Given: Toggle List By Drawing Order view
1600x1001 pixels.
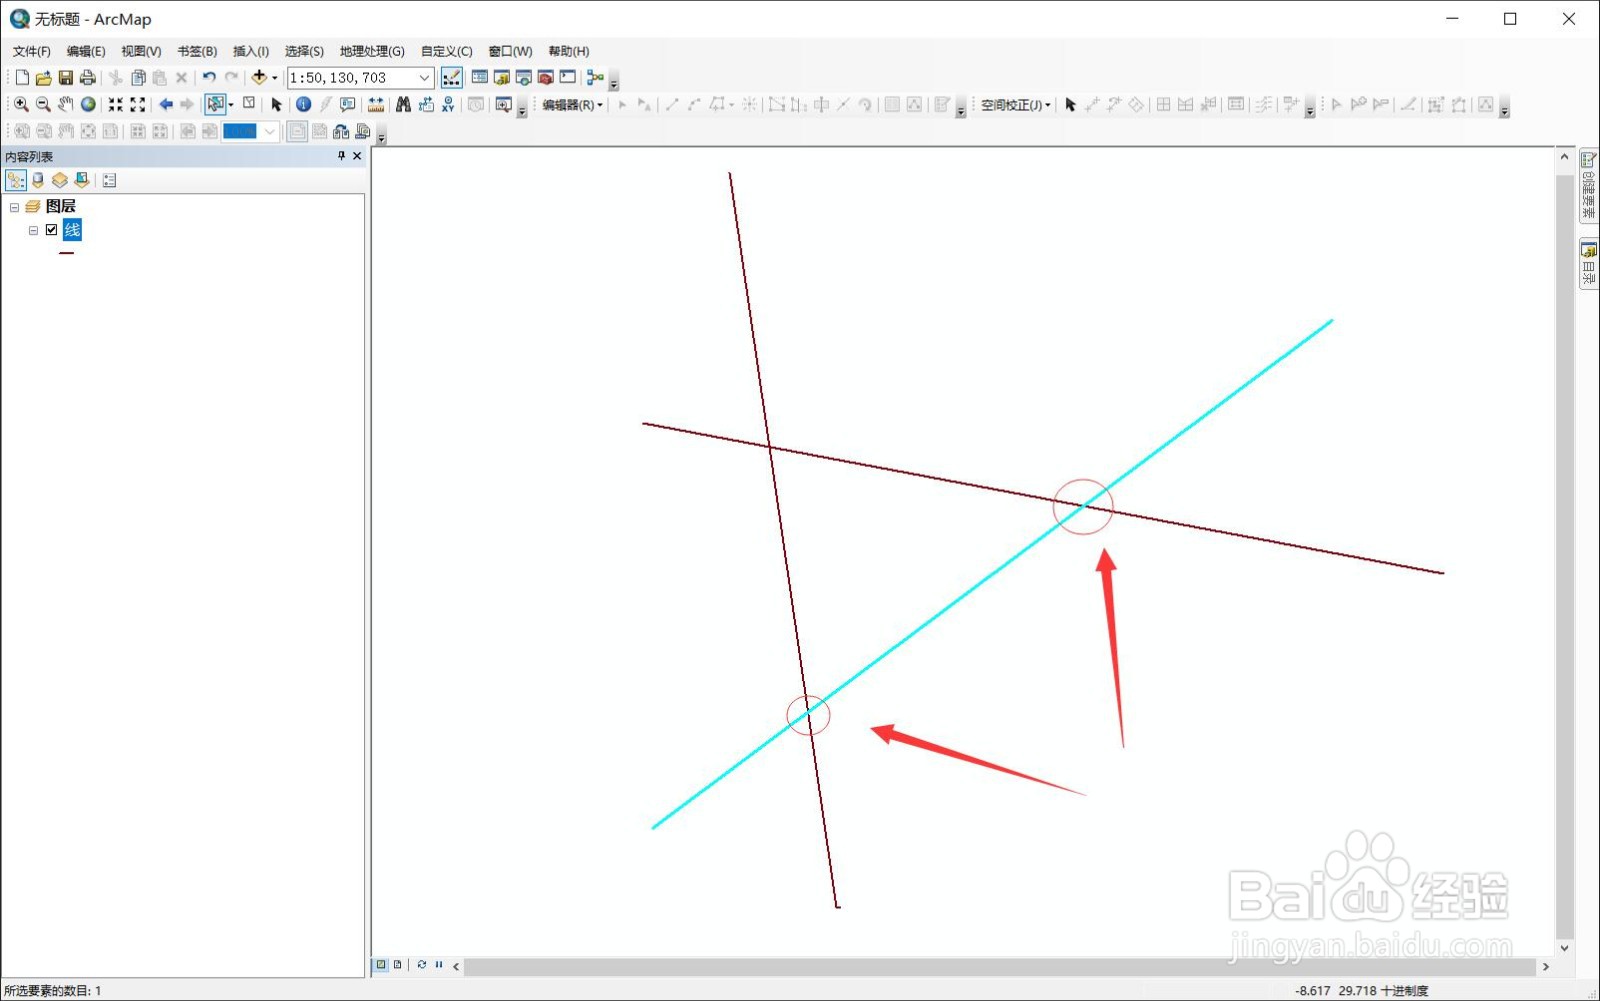Looking at the screenshot, I should point(16,180).
